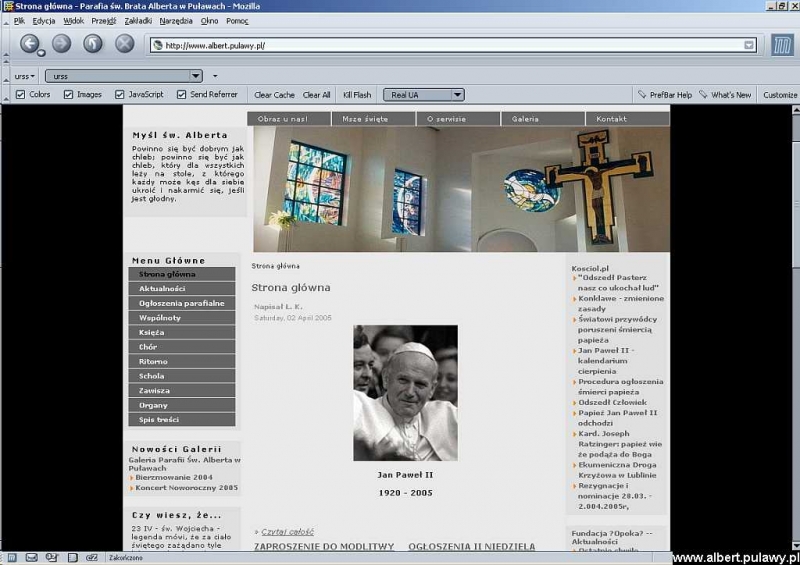Open Navigator from the status bar icon
The image size is (800, 565).
(x=12, y=558)
